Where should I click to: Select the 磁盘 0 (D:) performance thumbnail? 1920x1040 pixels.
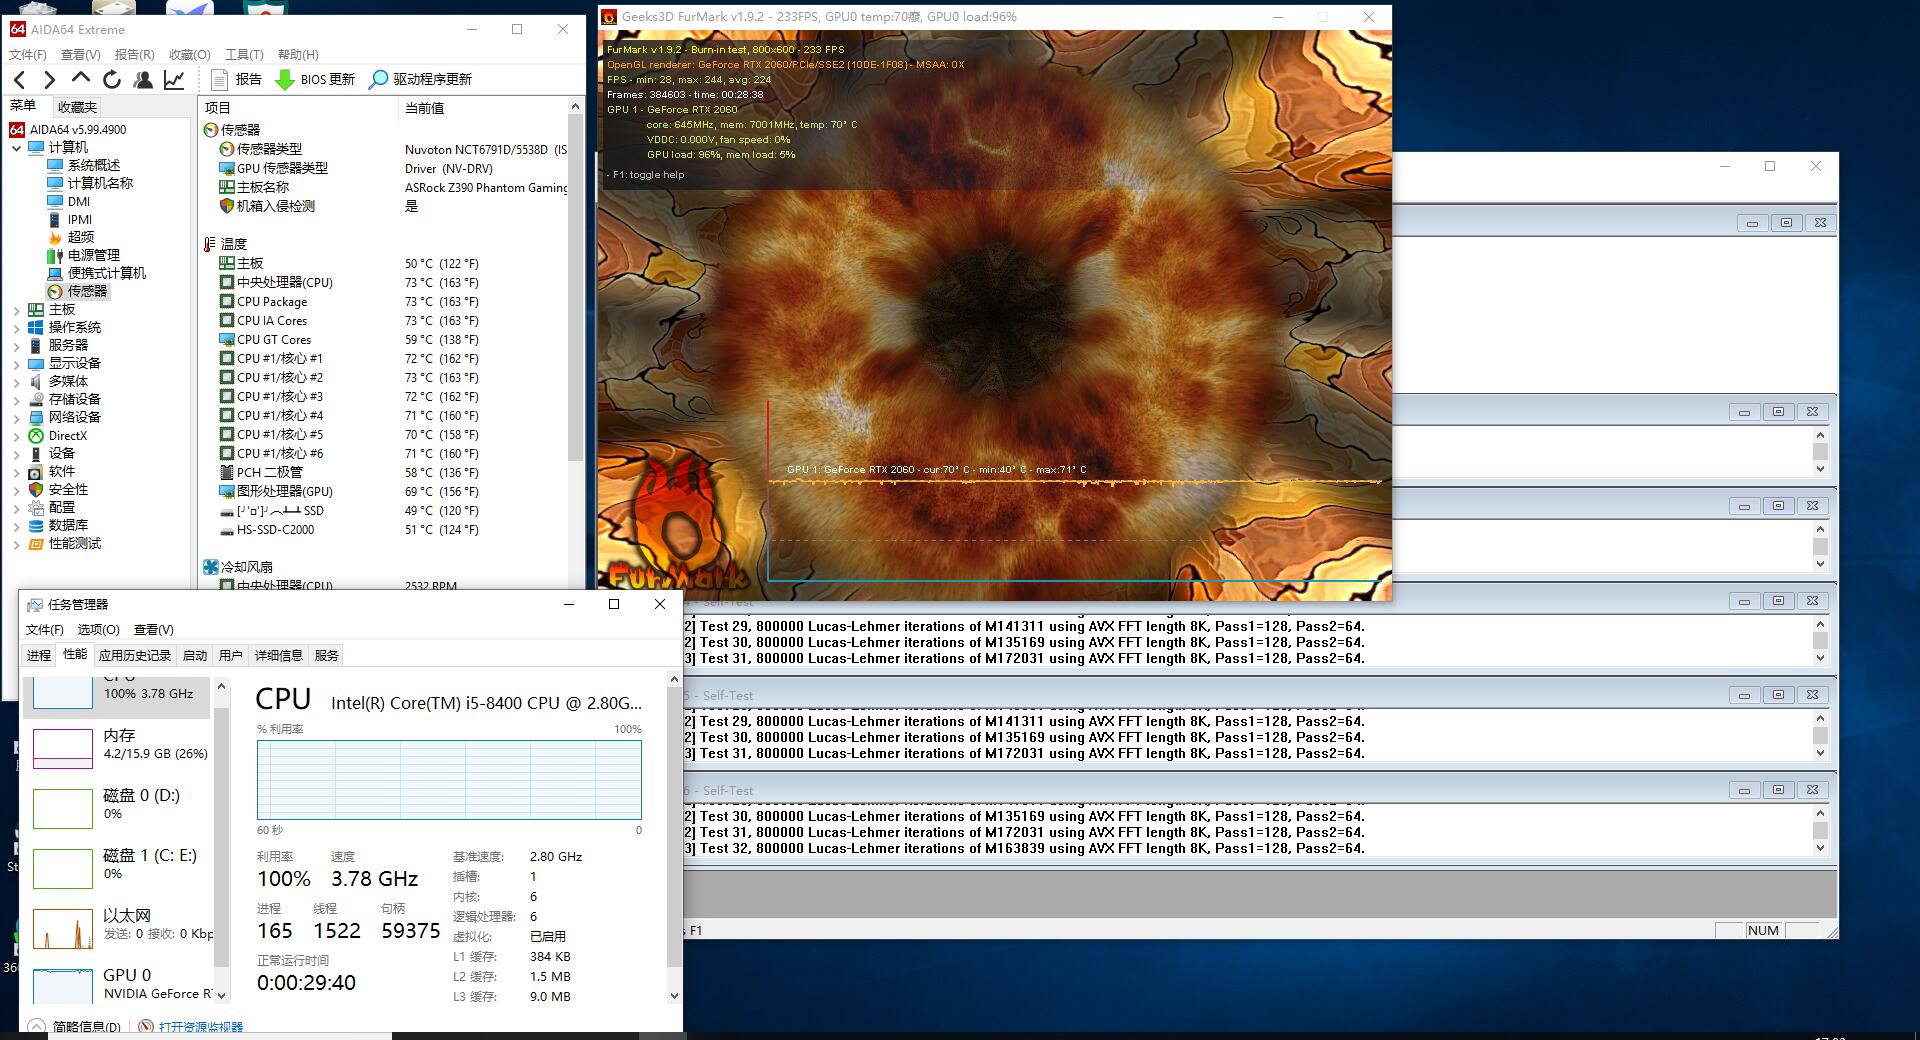tap(63, 809)
